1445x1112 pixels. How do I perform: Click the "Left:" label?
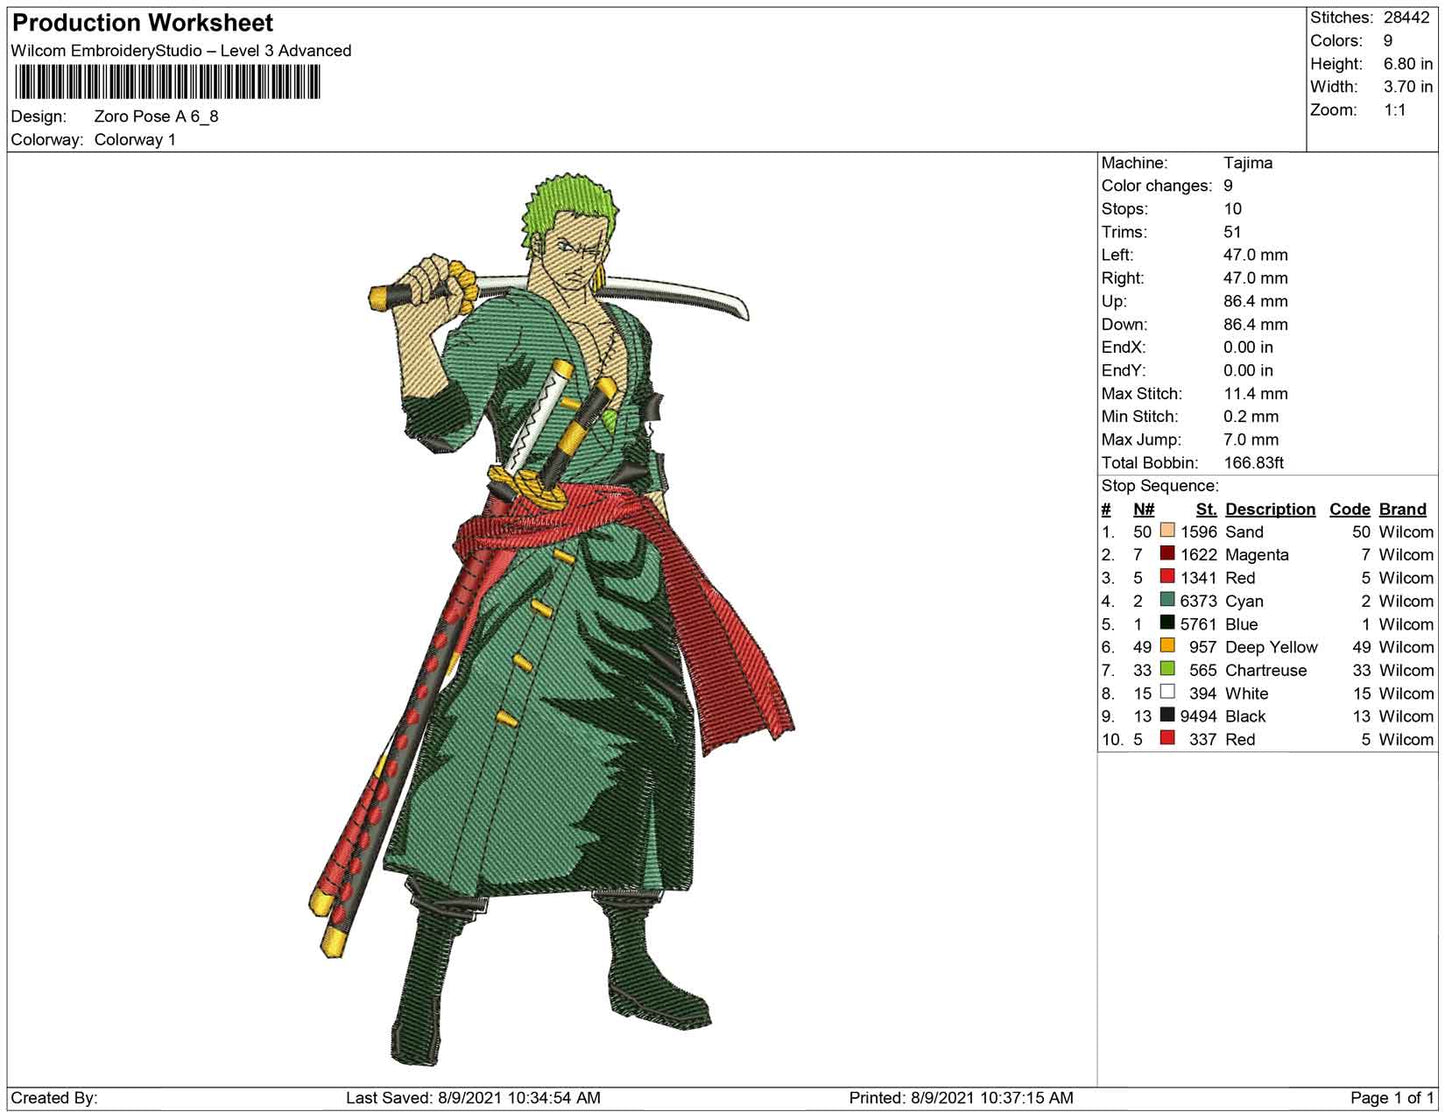1117,255
